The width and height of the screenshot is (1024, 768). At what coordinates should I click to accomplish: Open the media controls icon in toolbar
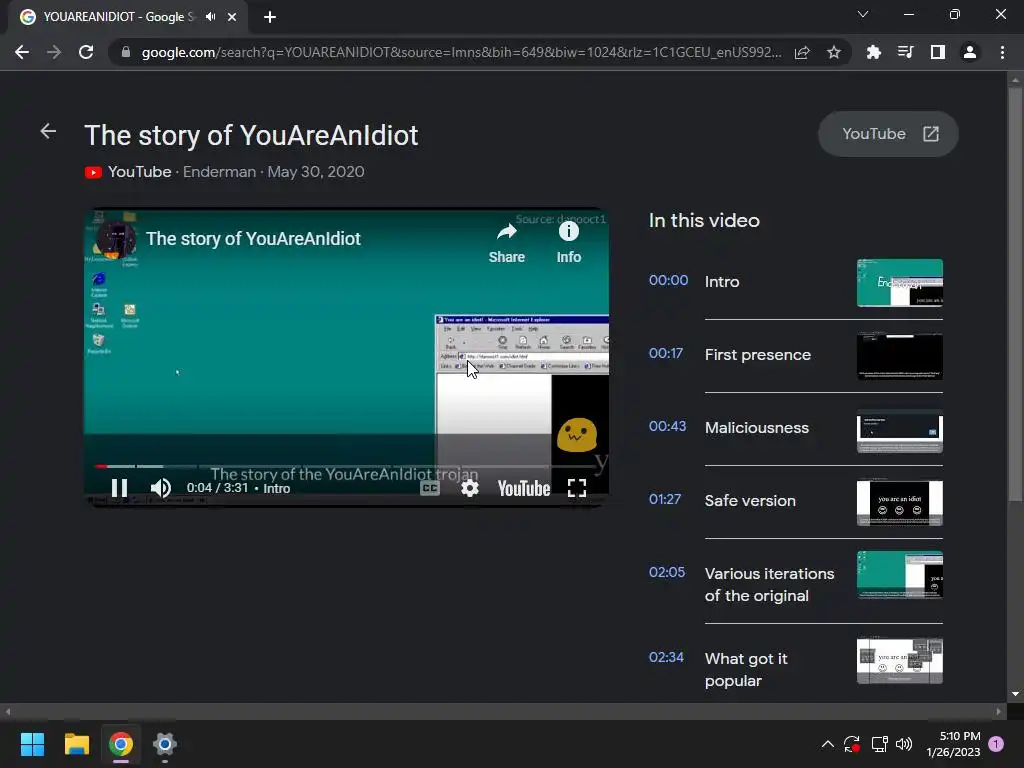coord(905,52)
